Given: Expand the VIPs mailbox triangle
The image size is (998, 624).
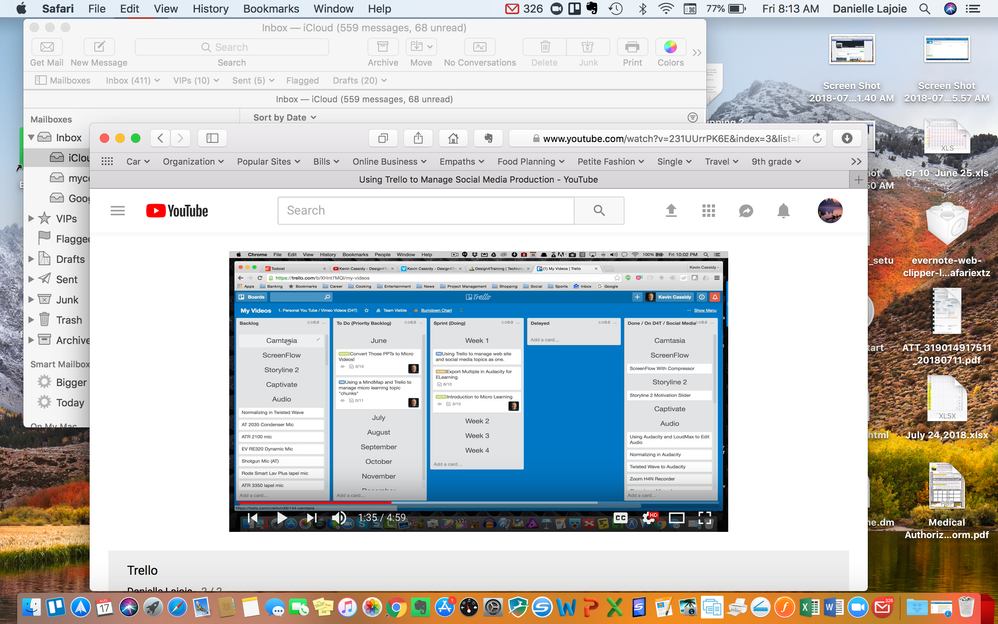Looking at the screenshot, I should 31,218.
